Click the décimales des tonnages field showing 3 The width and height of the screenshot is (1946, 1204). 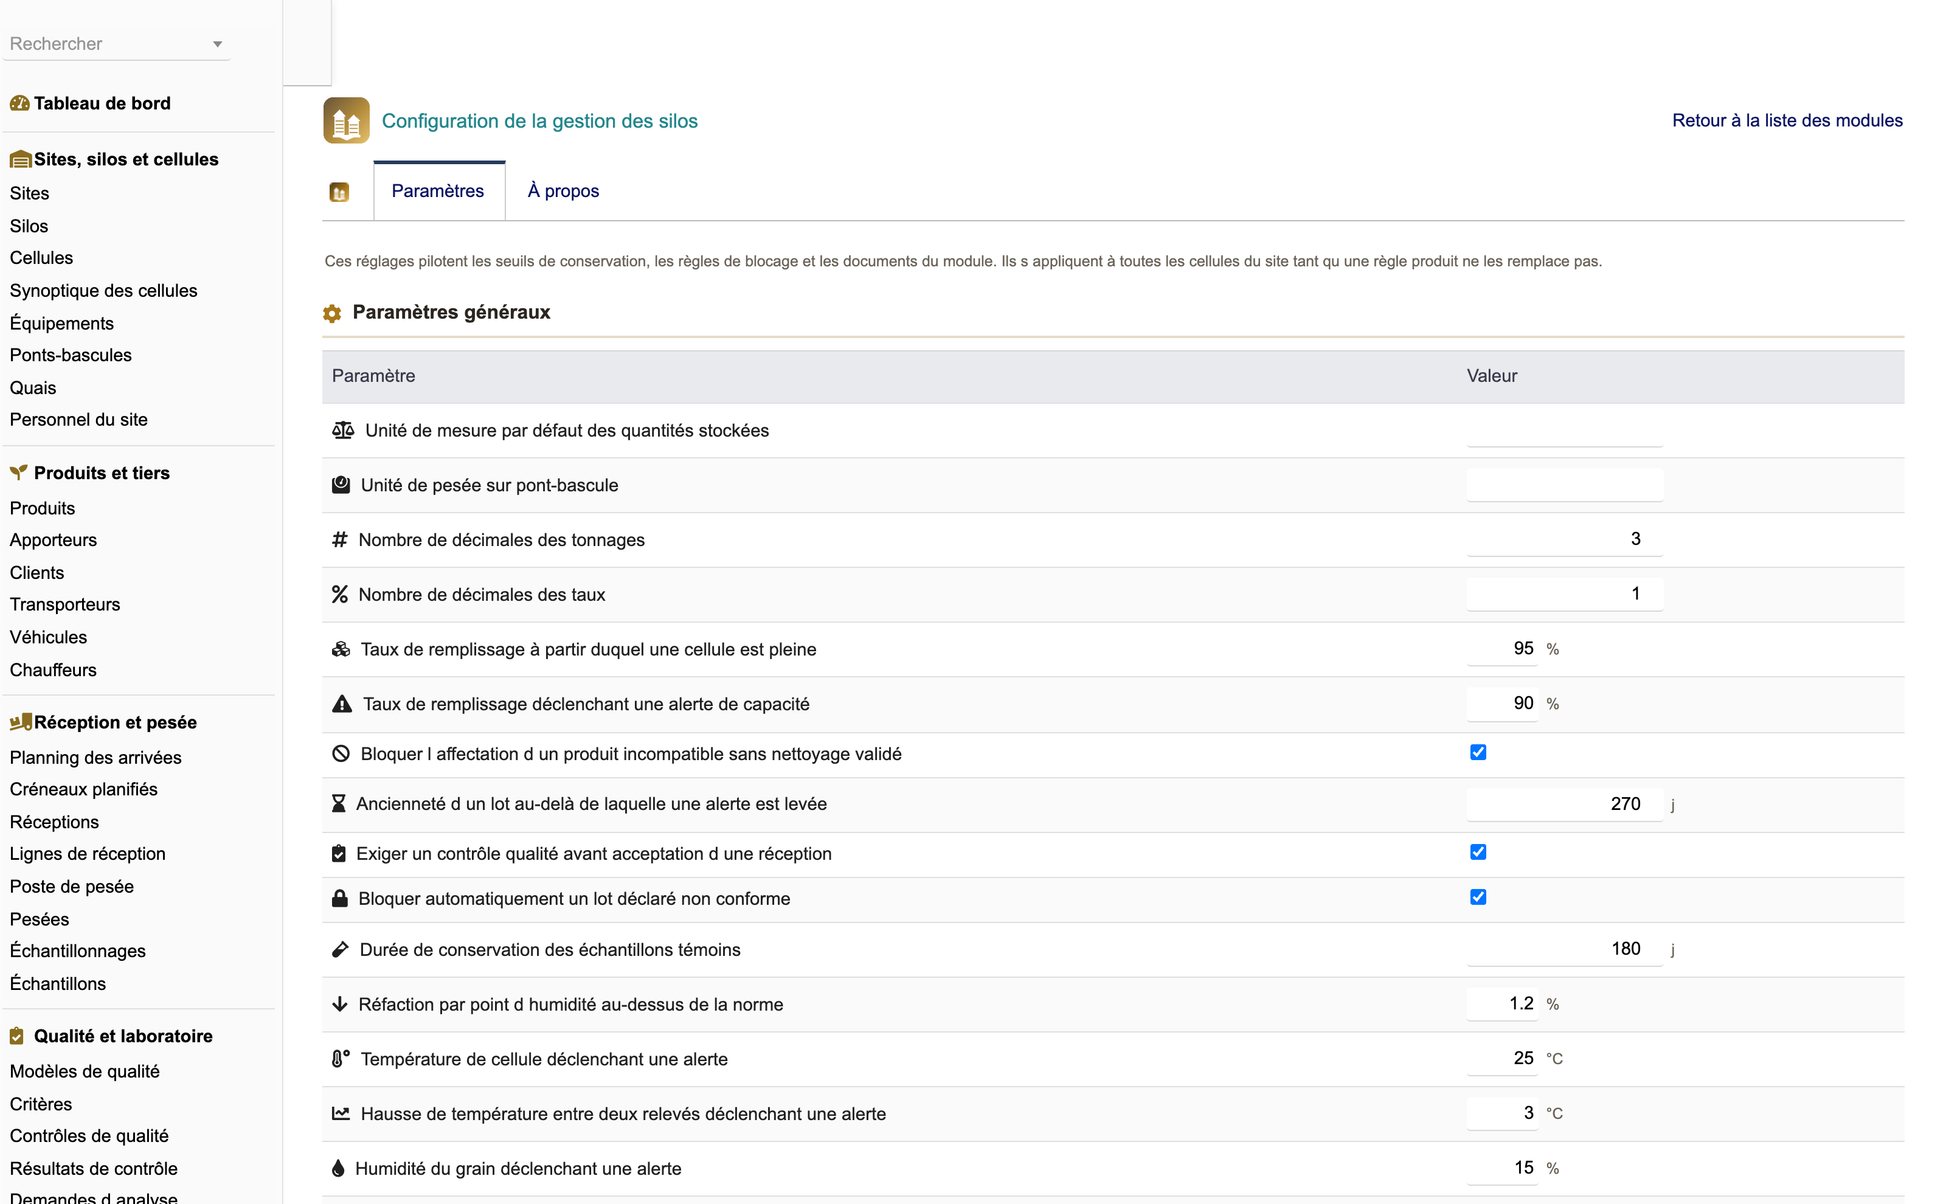point(1565,539)
